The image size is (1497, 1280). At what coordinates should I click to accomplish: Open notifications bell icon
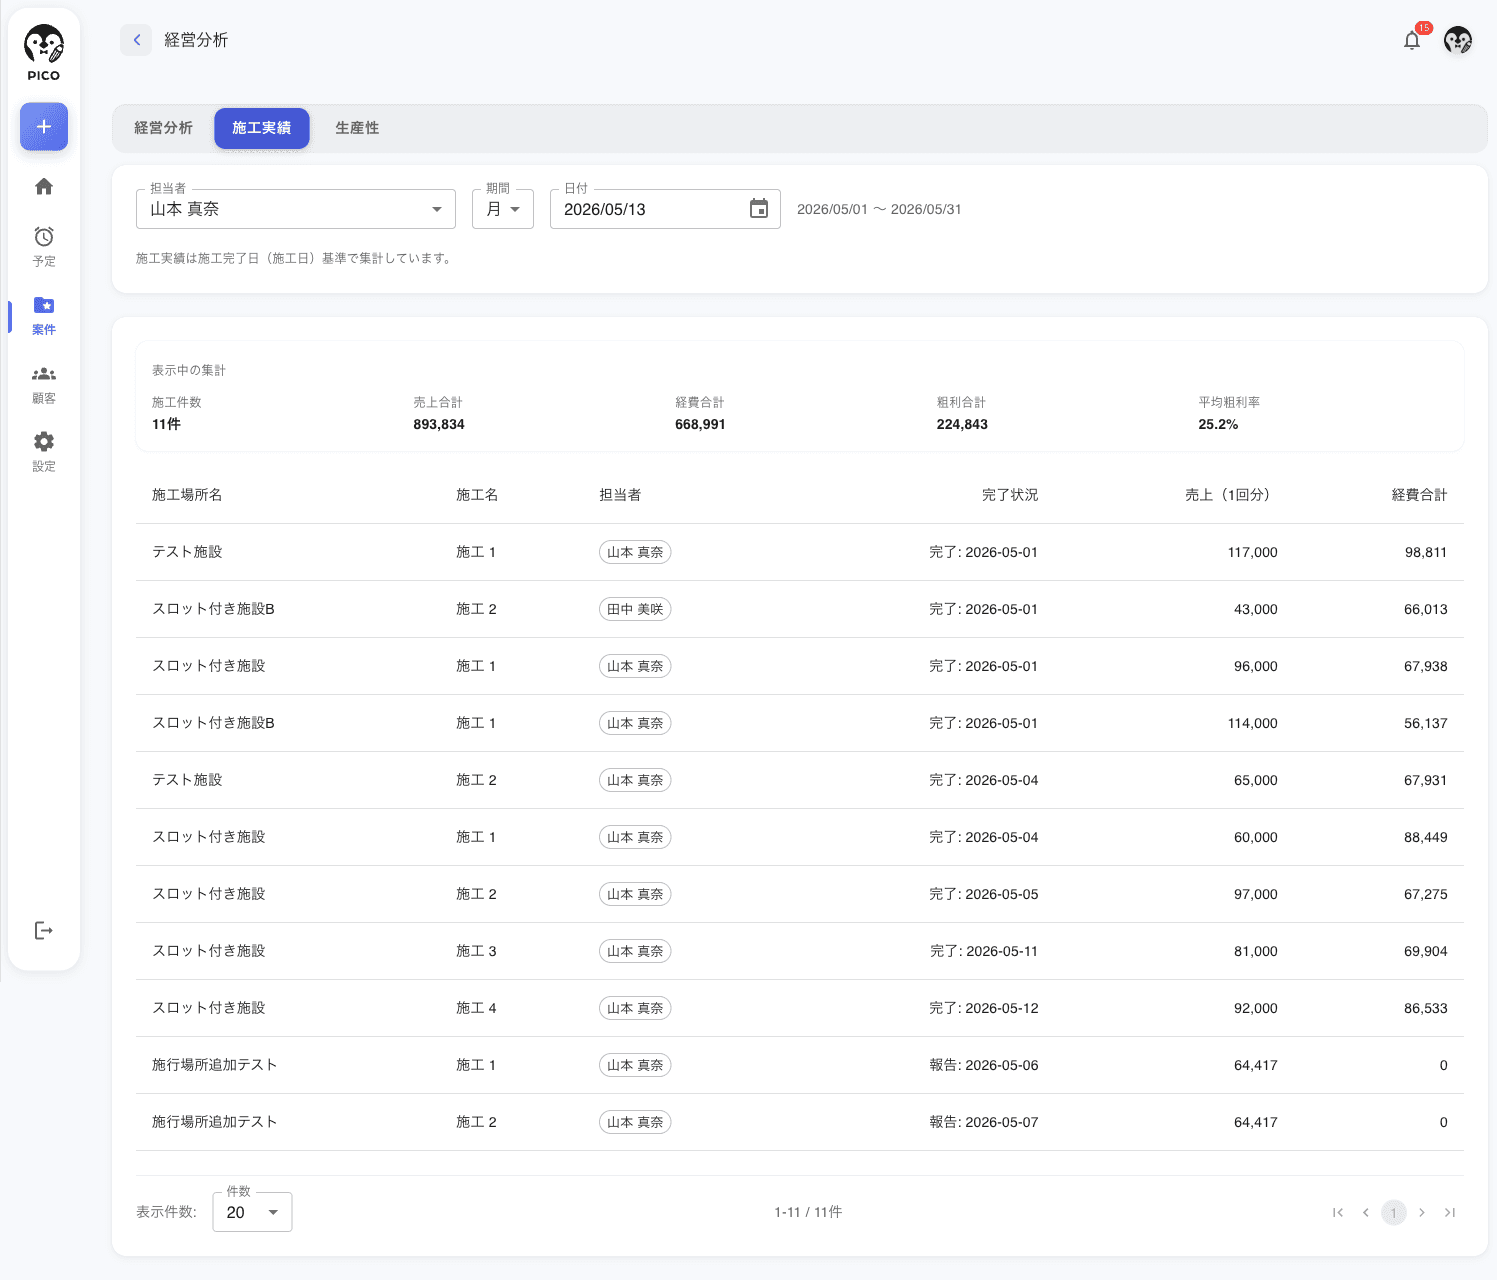point(1412,40)
